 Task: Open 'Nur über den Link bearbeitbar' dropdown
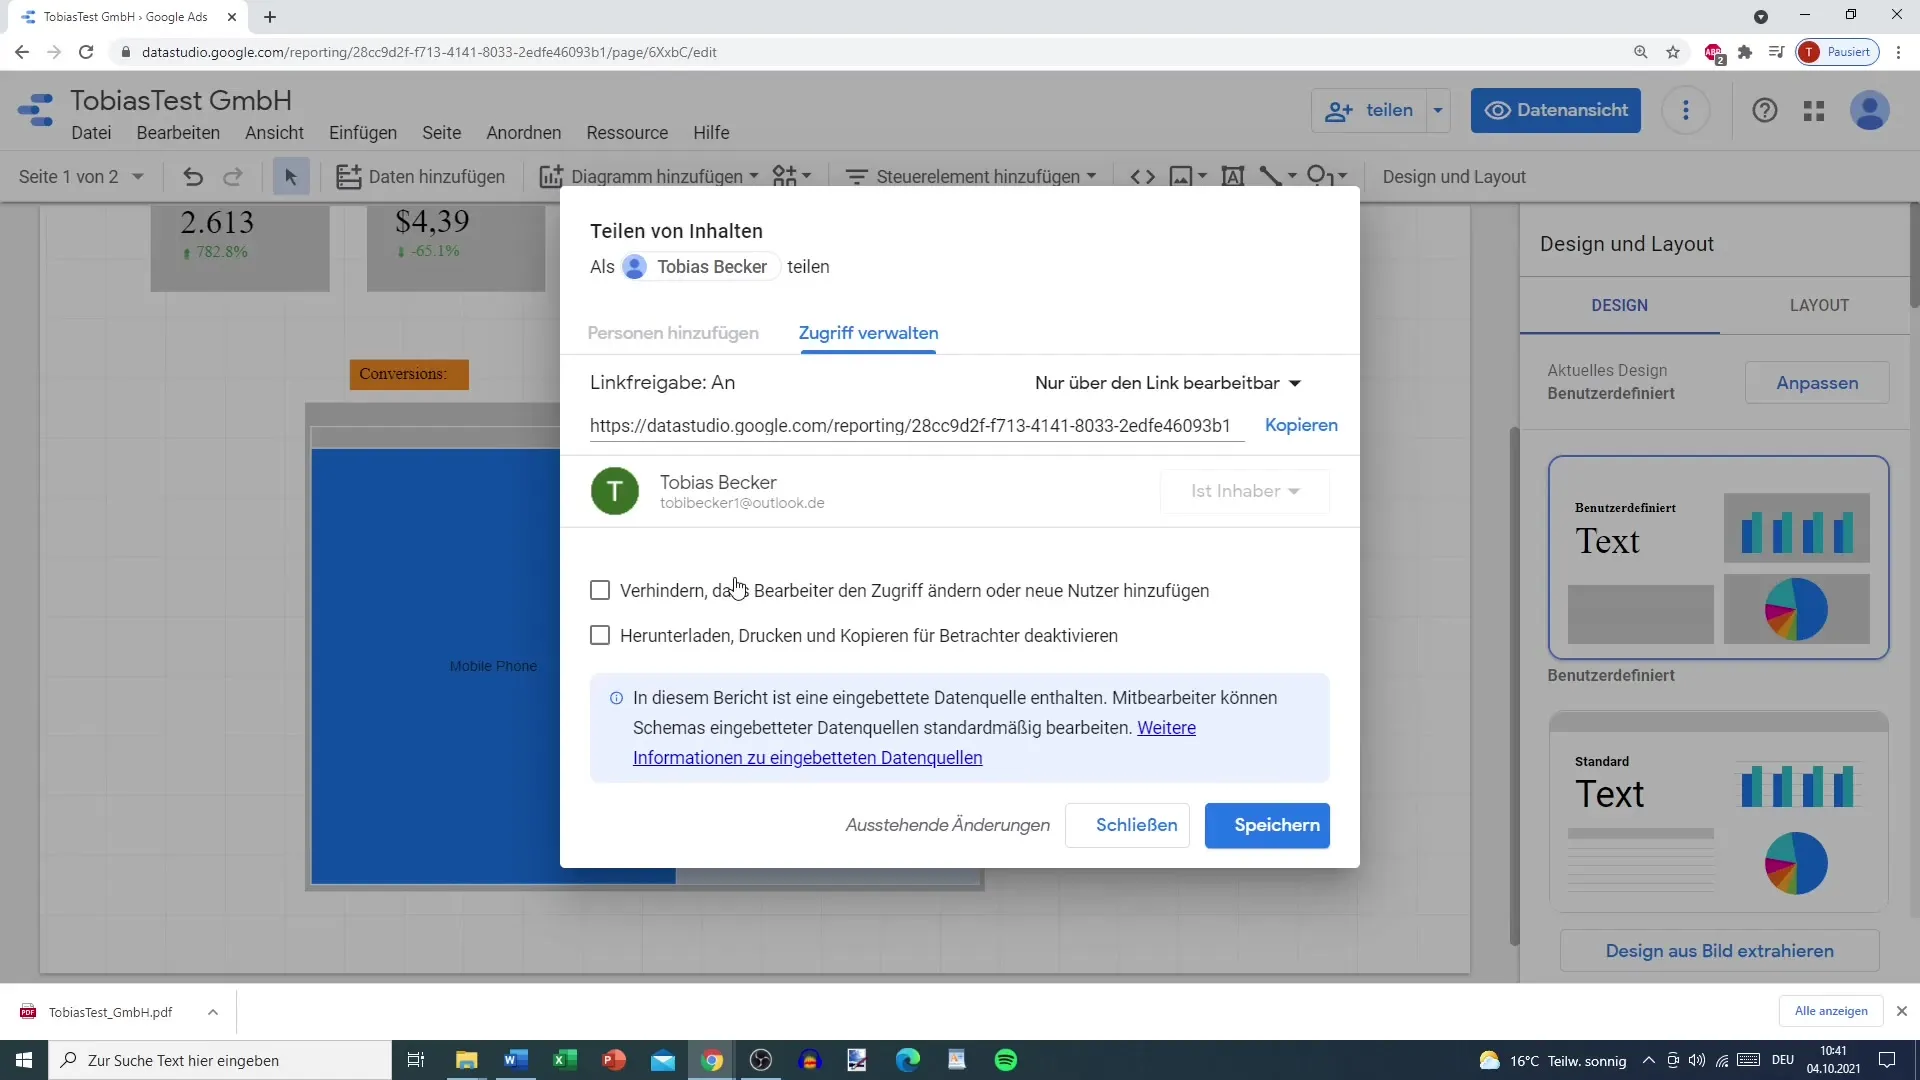point(1167,383)
